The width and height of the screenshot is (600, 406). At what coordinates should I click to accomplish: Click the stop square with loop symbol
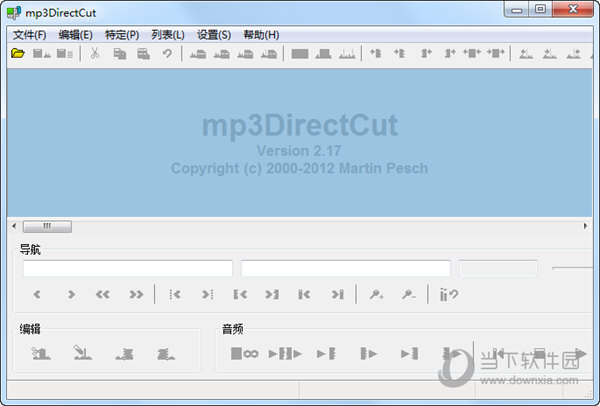245,354
